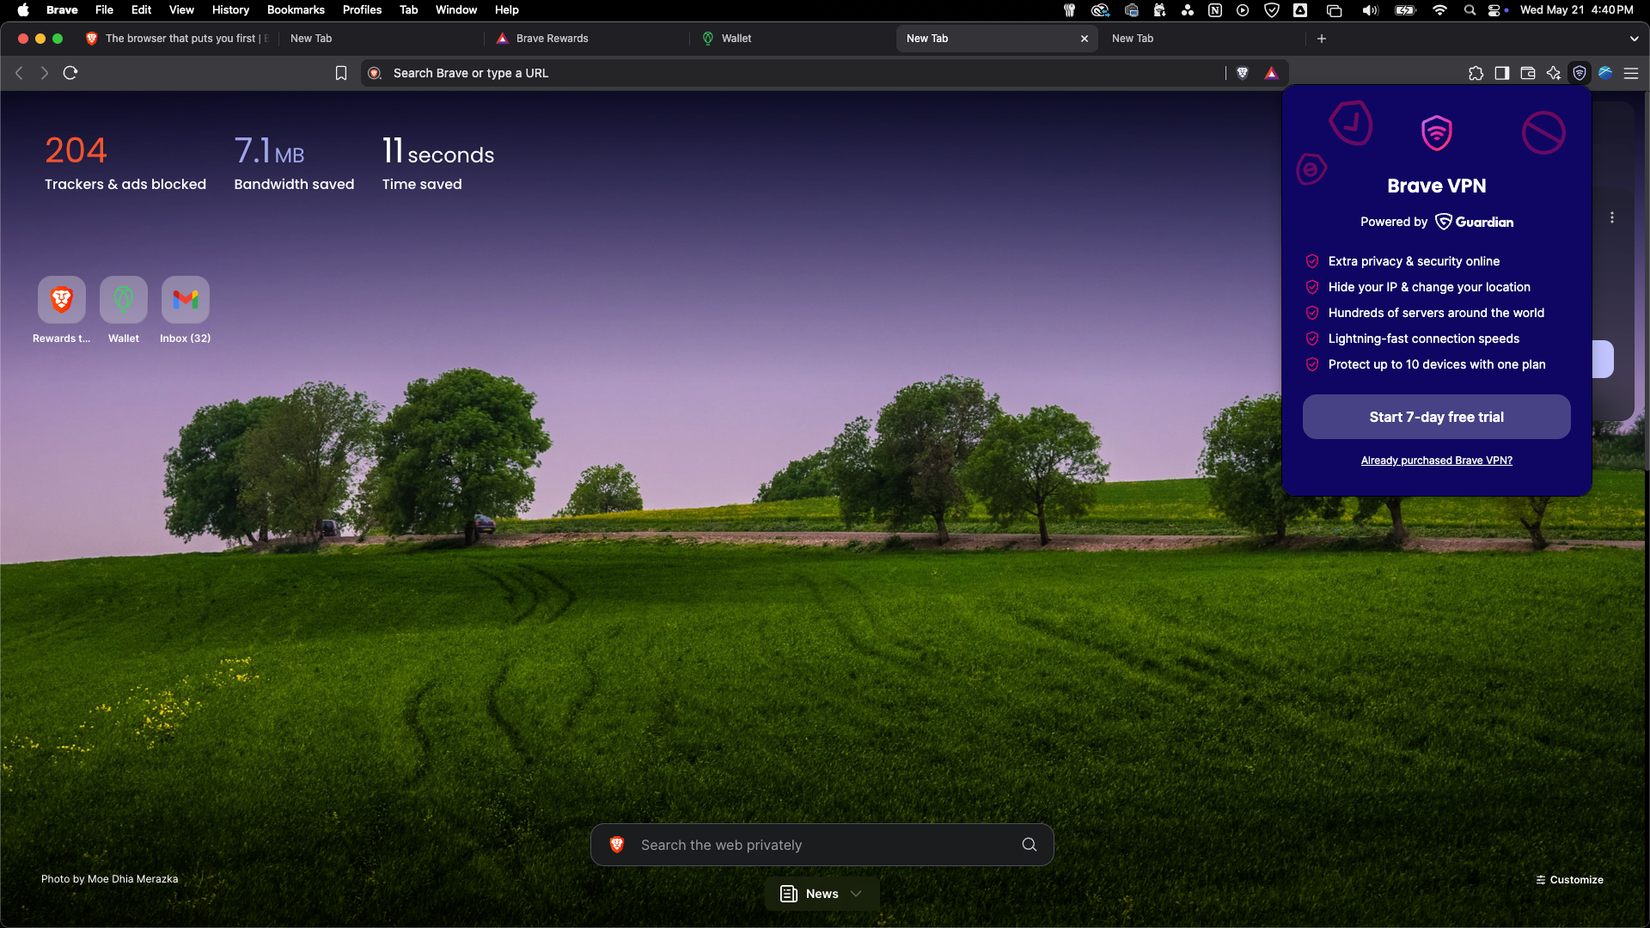Click the 204 Trackers & ads blocked stat
Image resolution: width=1650 pixels, height=928 pixels.
tap(125, 163)
